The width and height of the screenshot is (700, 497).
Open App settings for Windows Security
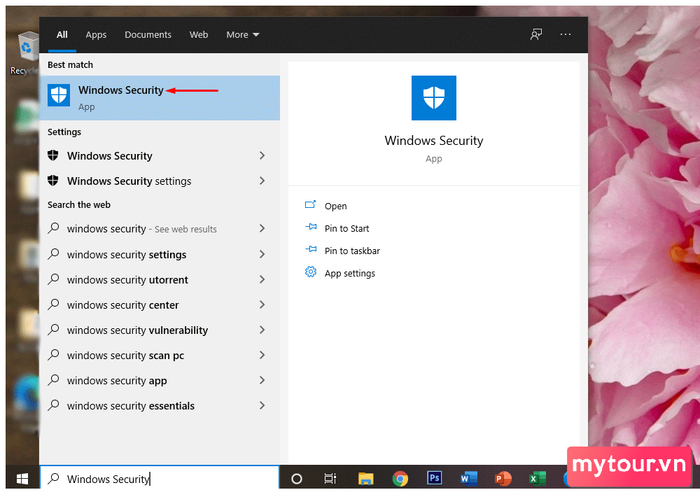coord(350,273)
